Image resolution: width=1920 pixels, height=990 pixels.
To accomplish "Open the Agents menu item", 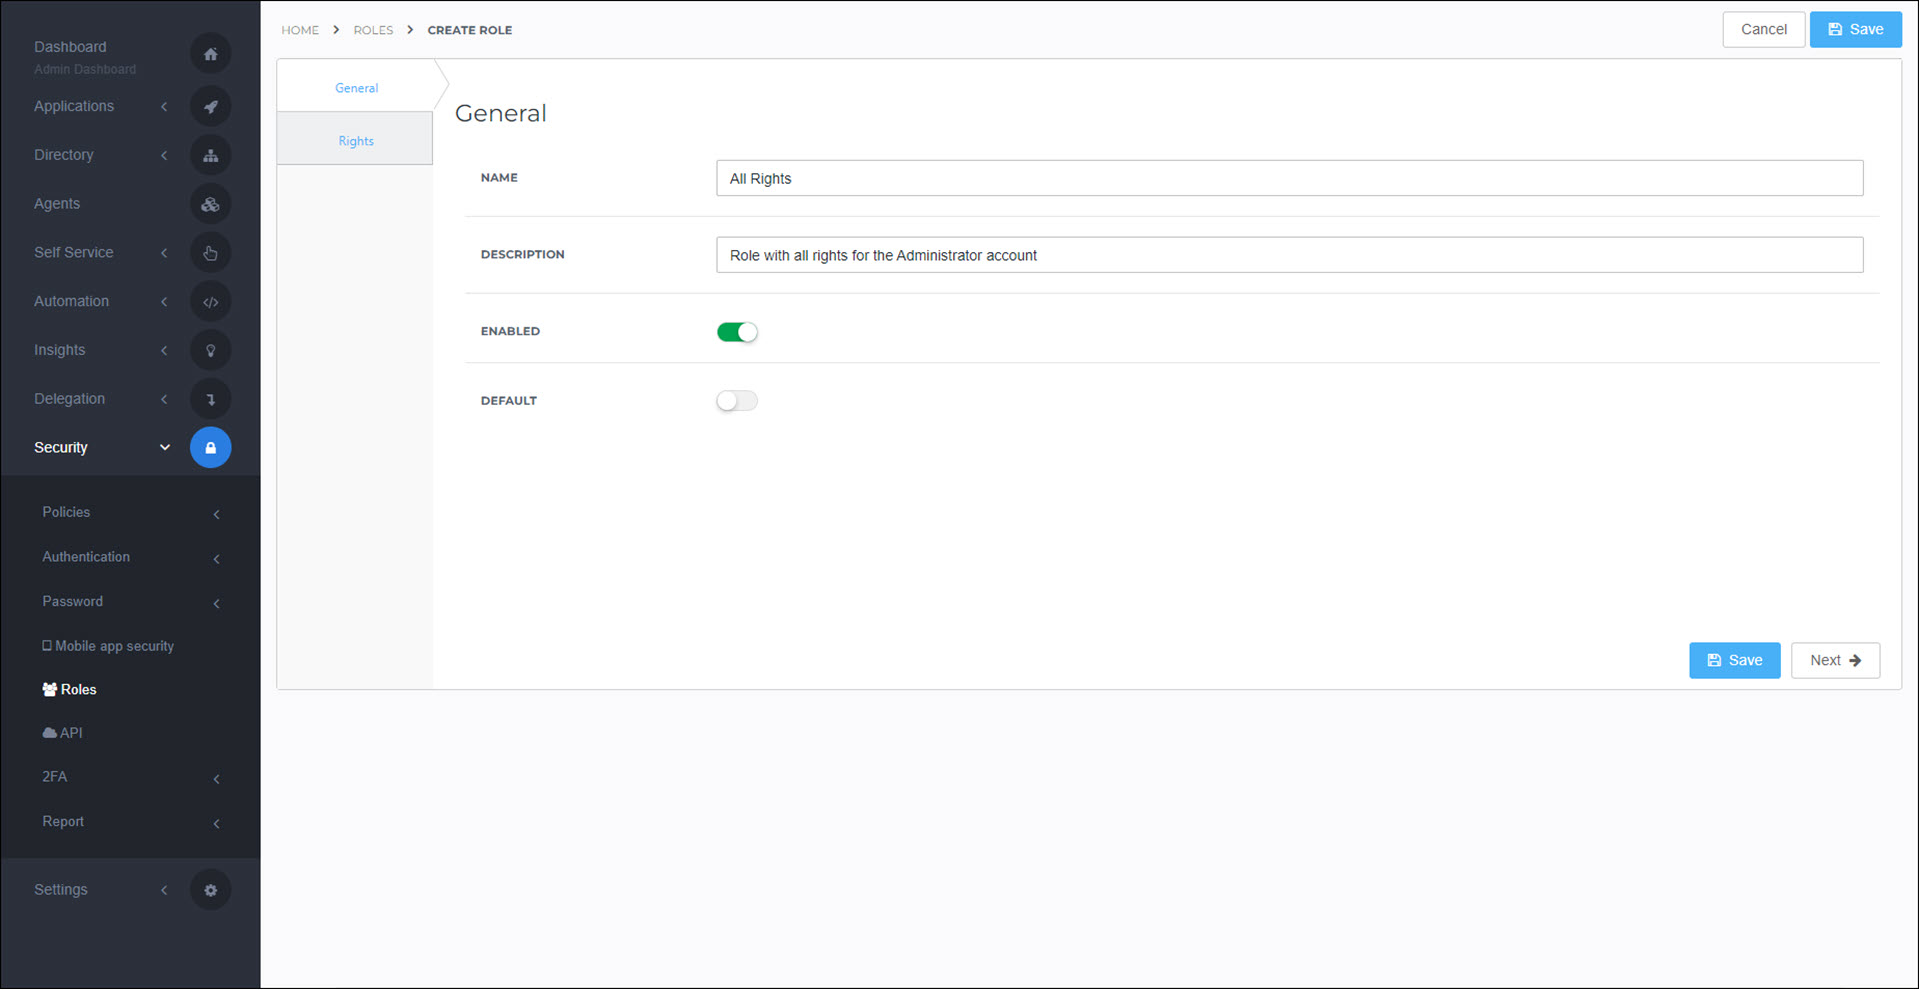I will 57,204.
